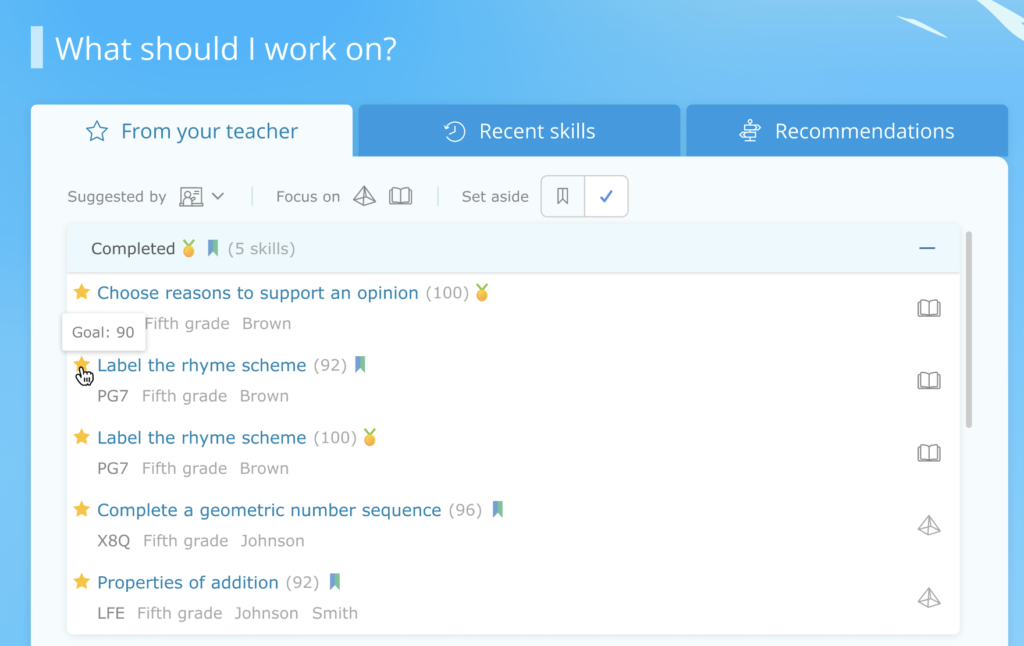Click the gold medal next to Label the rhyme scheme (100)
The width and height of the screenshot is (1024, 646).
(370, 437)
